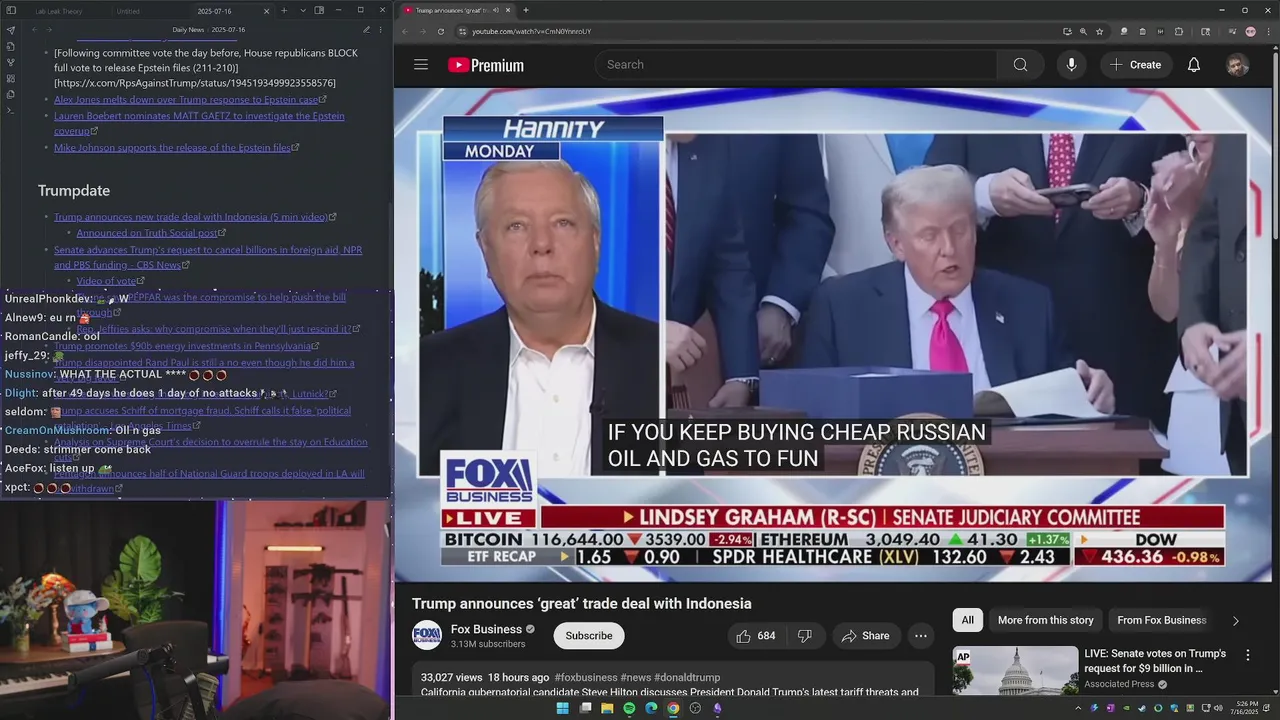This screenshot has height=720, width=1280.
Task: Toggle the Obsidian left sidebar icon
Action: [x=12, y=11]
